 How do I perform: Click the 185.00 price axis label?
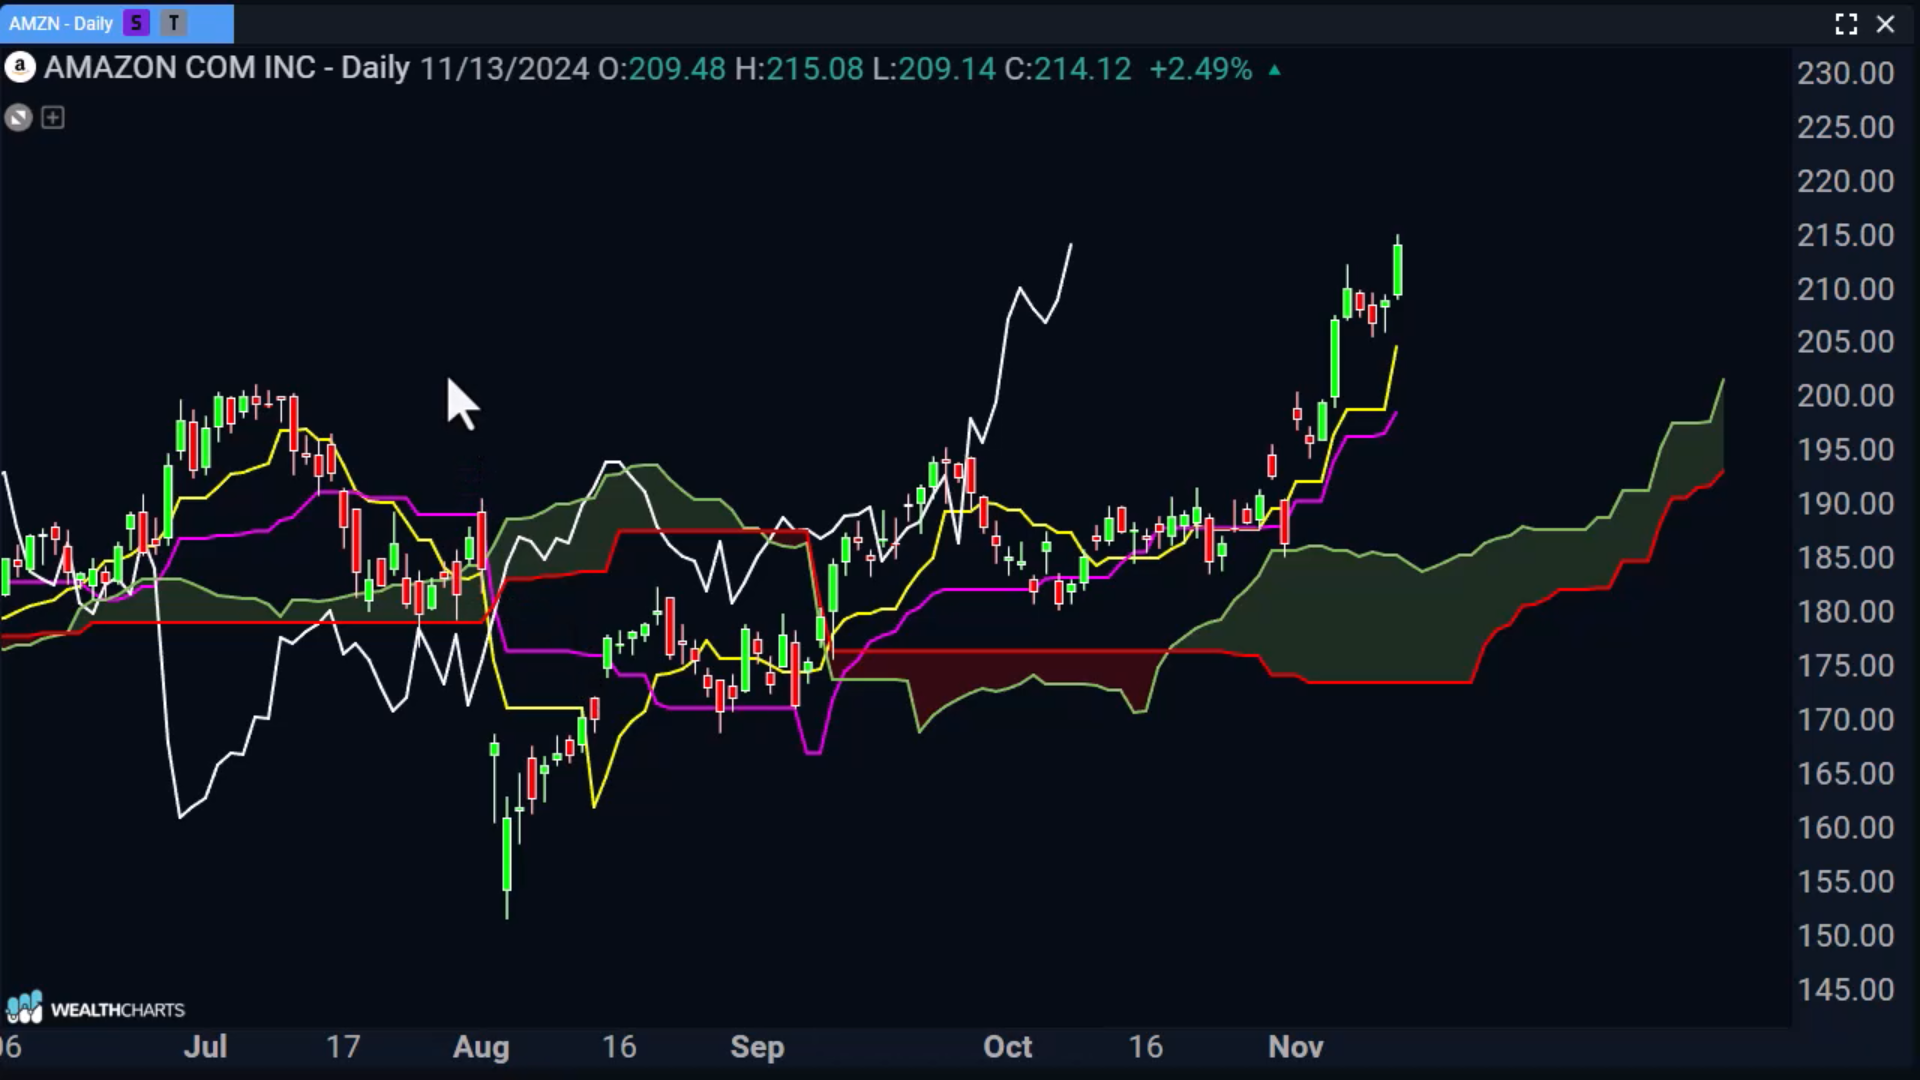tap(1845, 558)
